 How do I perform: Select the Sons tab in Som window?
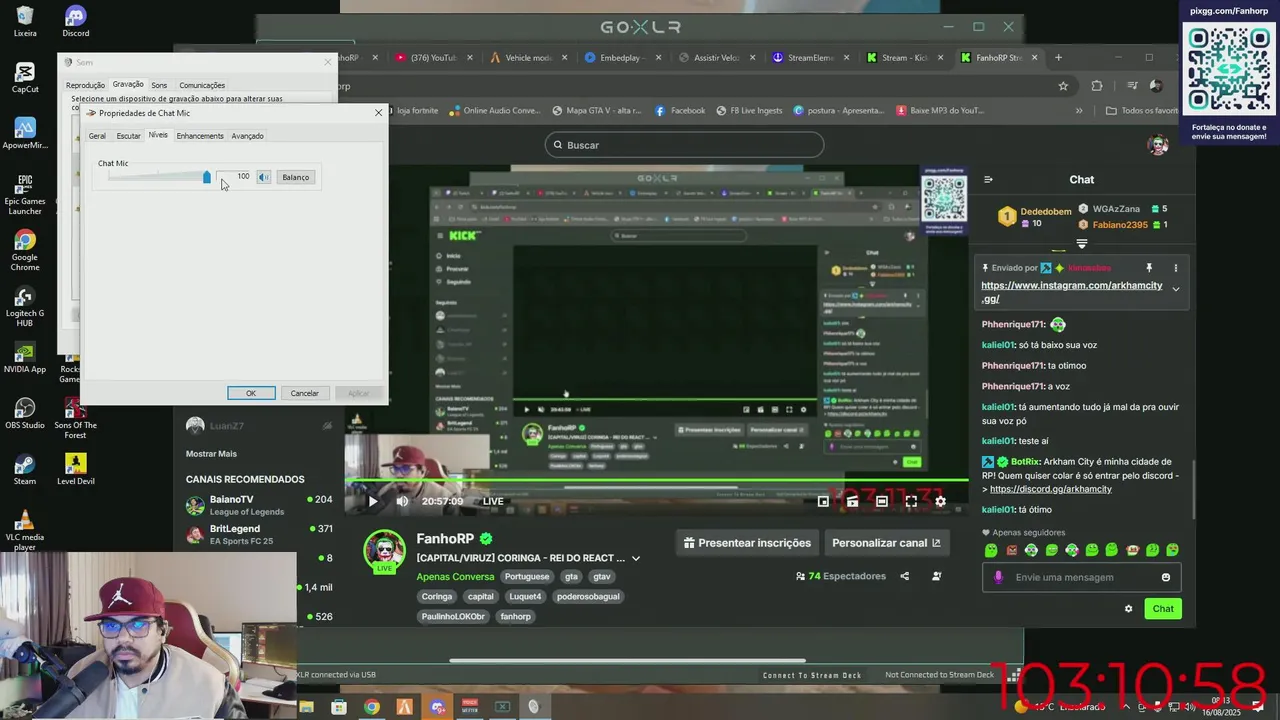coord(159,85)
